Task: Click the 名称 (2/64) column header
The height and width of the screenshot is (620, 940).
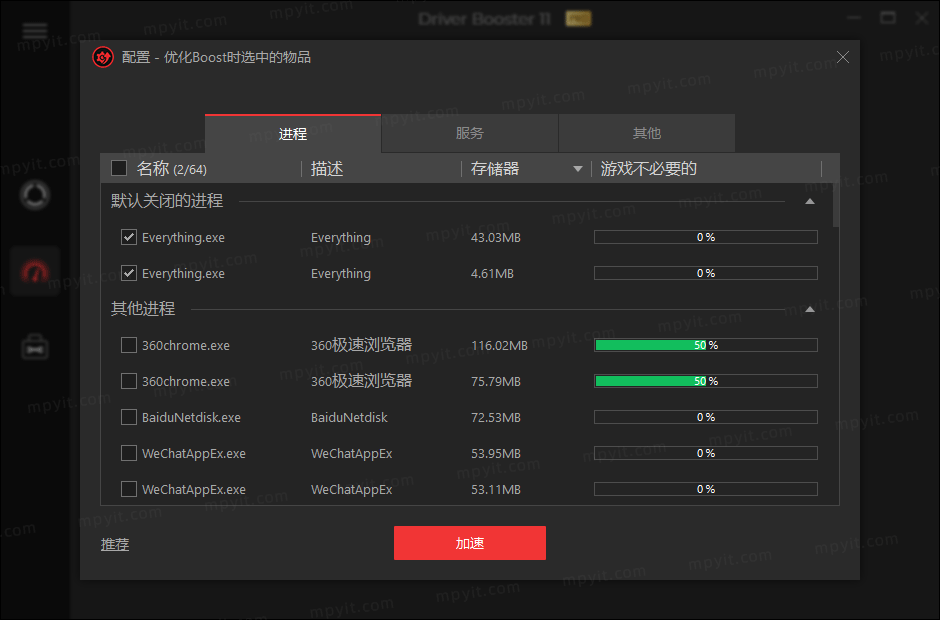Action: click(171, 169)
